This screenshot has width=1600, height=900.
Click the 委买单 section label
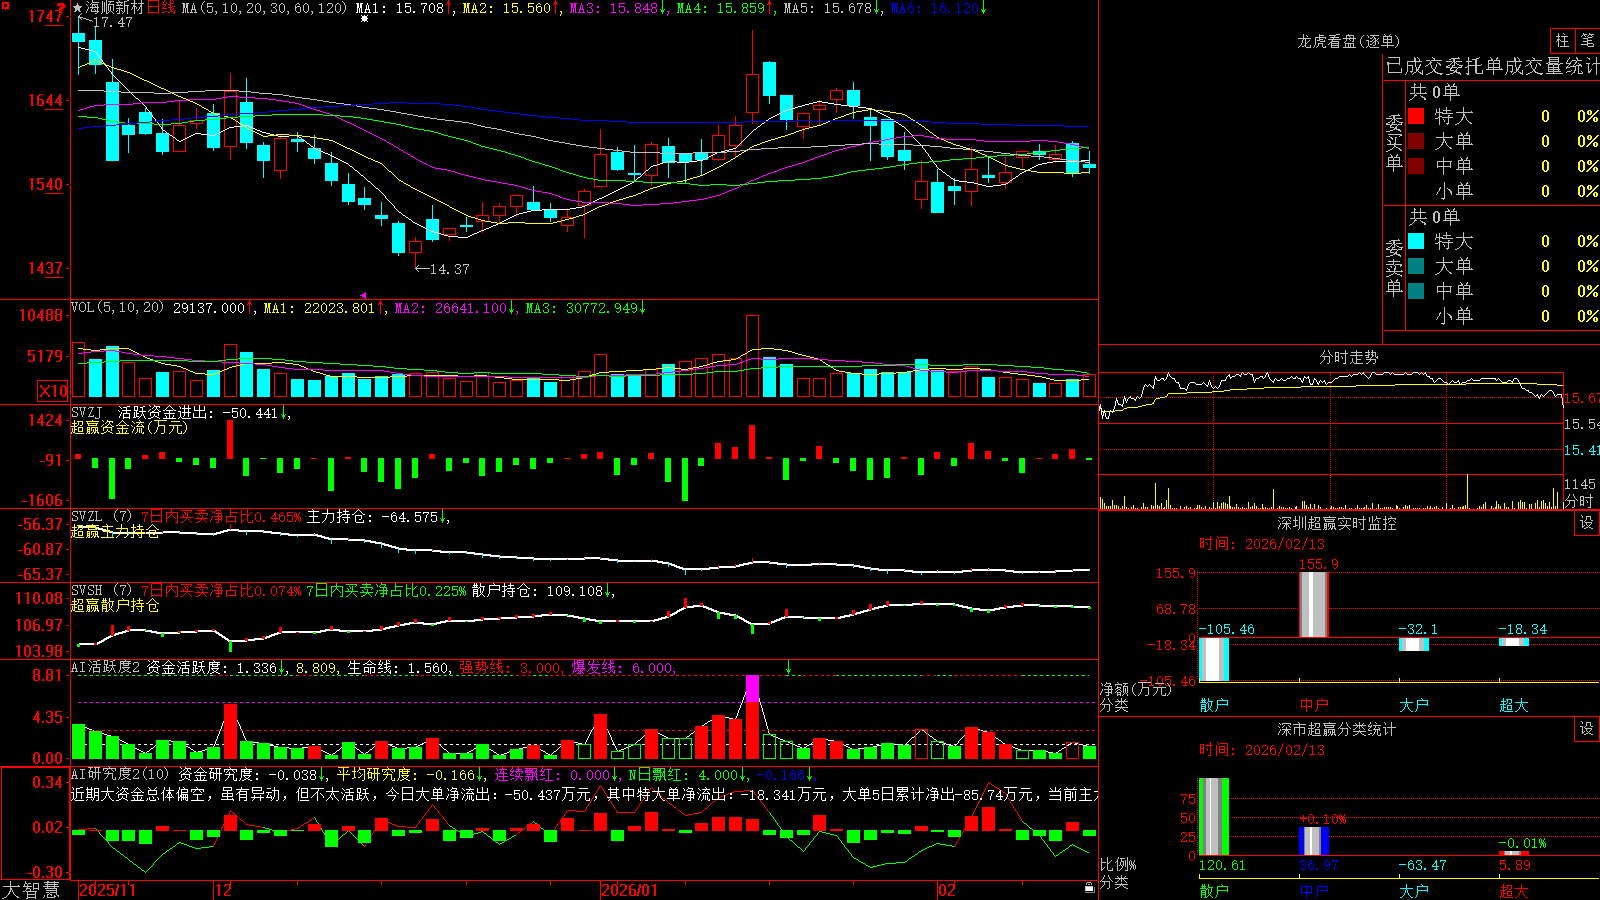[1394, 143]
